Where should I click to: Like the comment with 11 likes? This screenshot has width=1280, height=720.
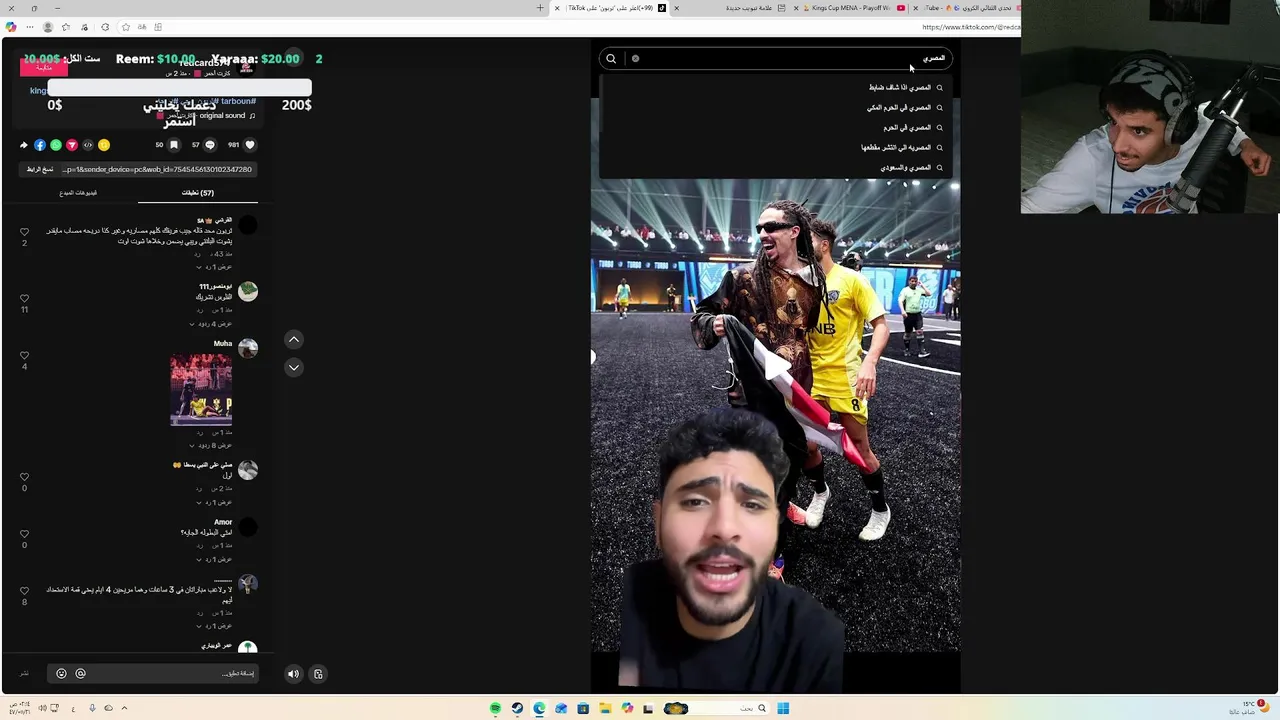(x=24, y=298)
